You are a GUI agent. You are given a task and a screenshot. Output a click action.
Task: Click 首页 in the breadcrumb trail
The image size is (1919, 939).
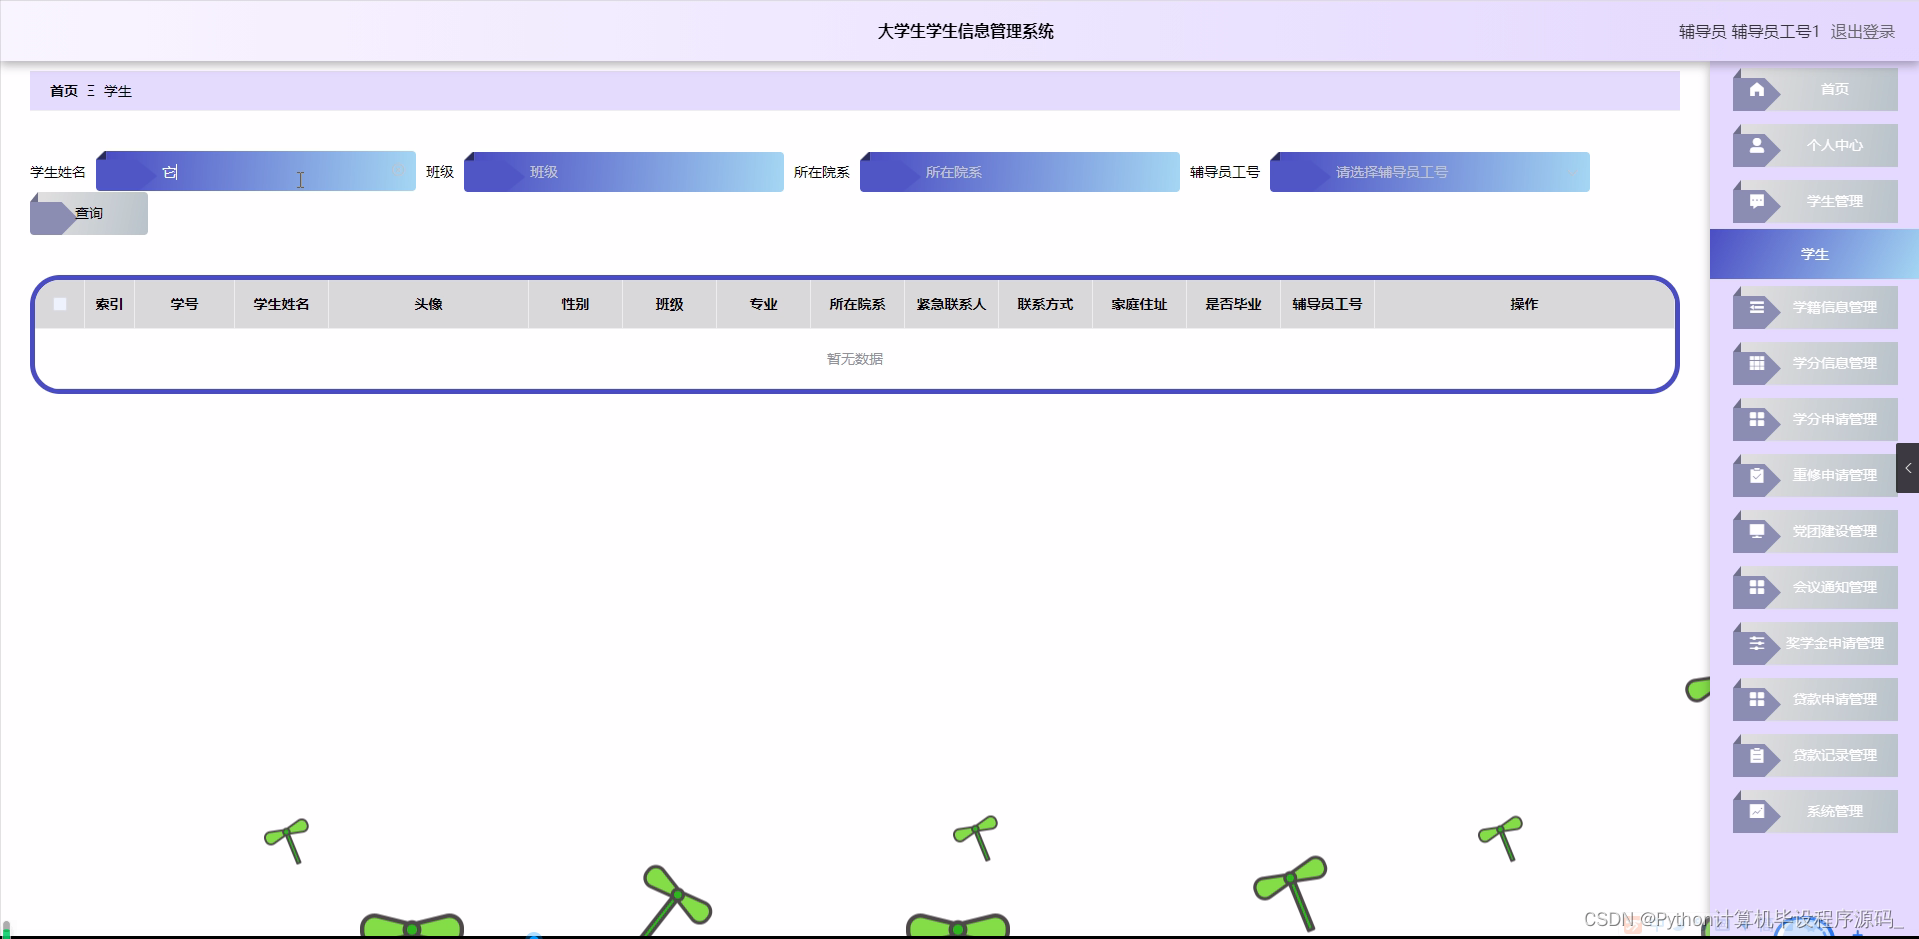click(64, 90)
